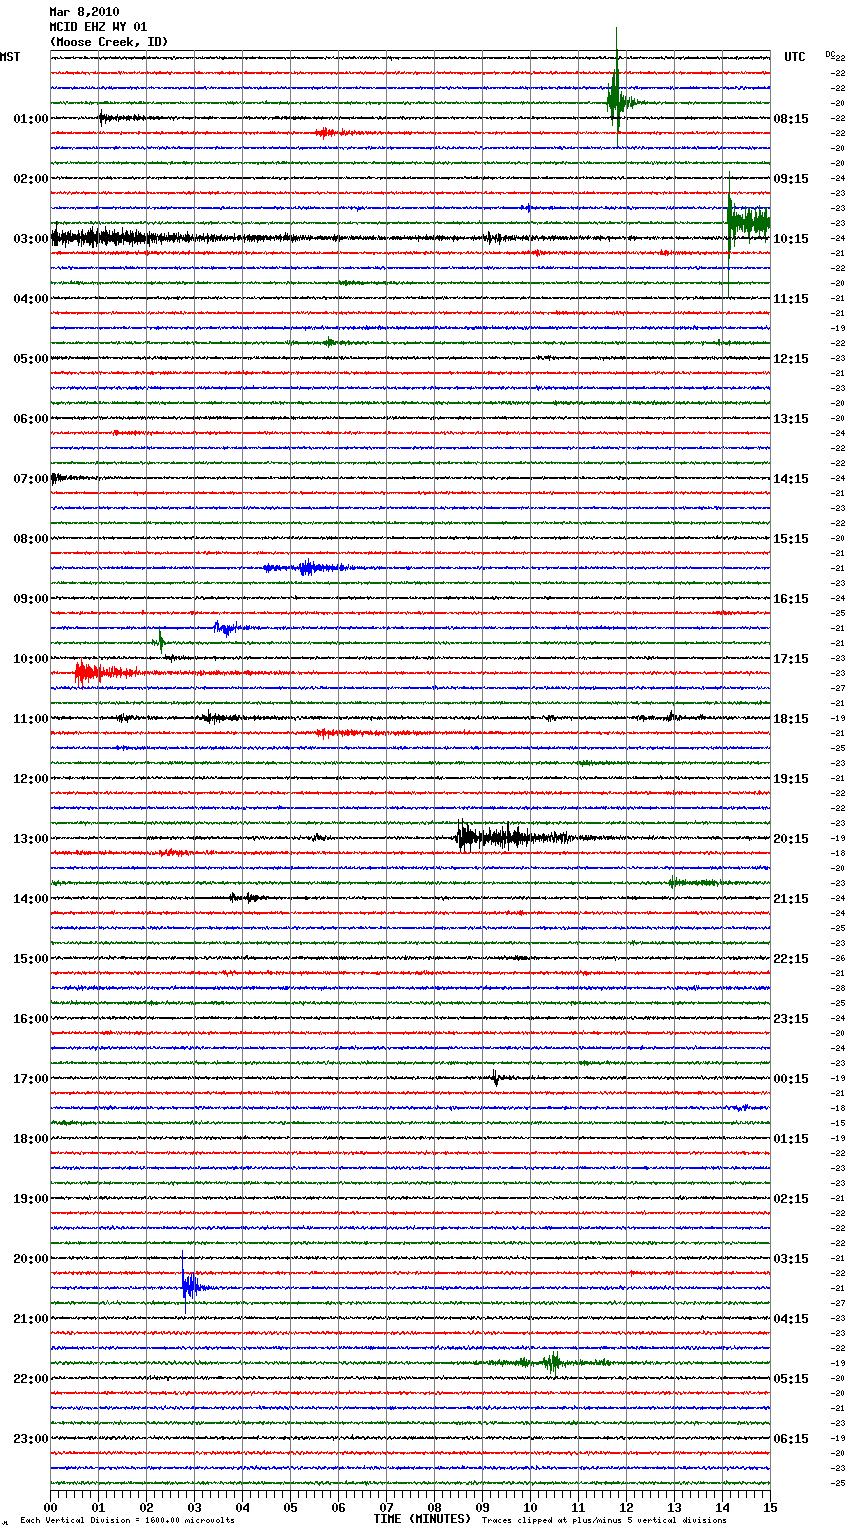Image resolution: width=850 pixels, height=1534 pixels.
Task: Click the TIME (MINUTES) axis title
Action: click(422, 1519)
